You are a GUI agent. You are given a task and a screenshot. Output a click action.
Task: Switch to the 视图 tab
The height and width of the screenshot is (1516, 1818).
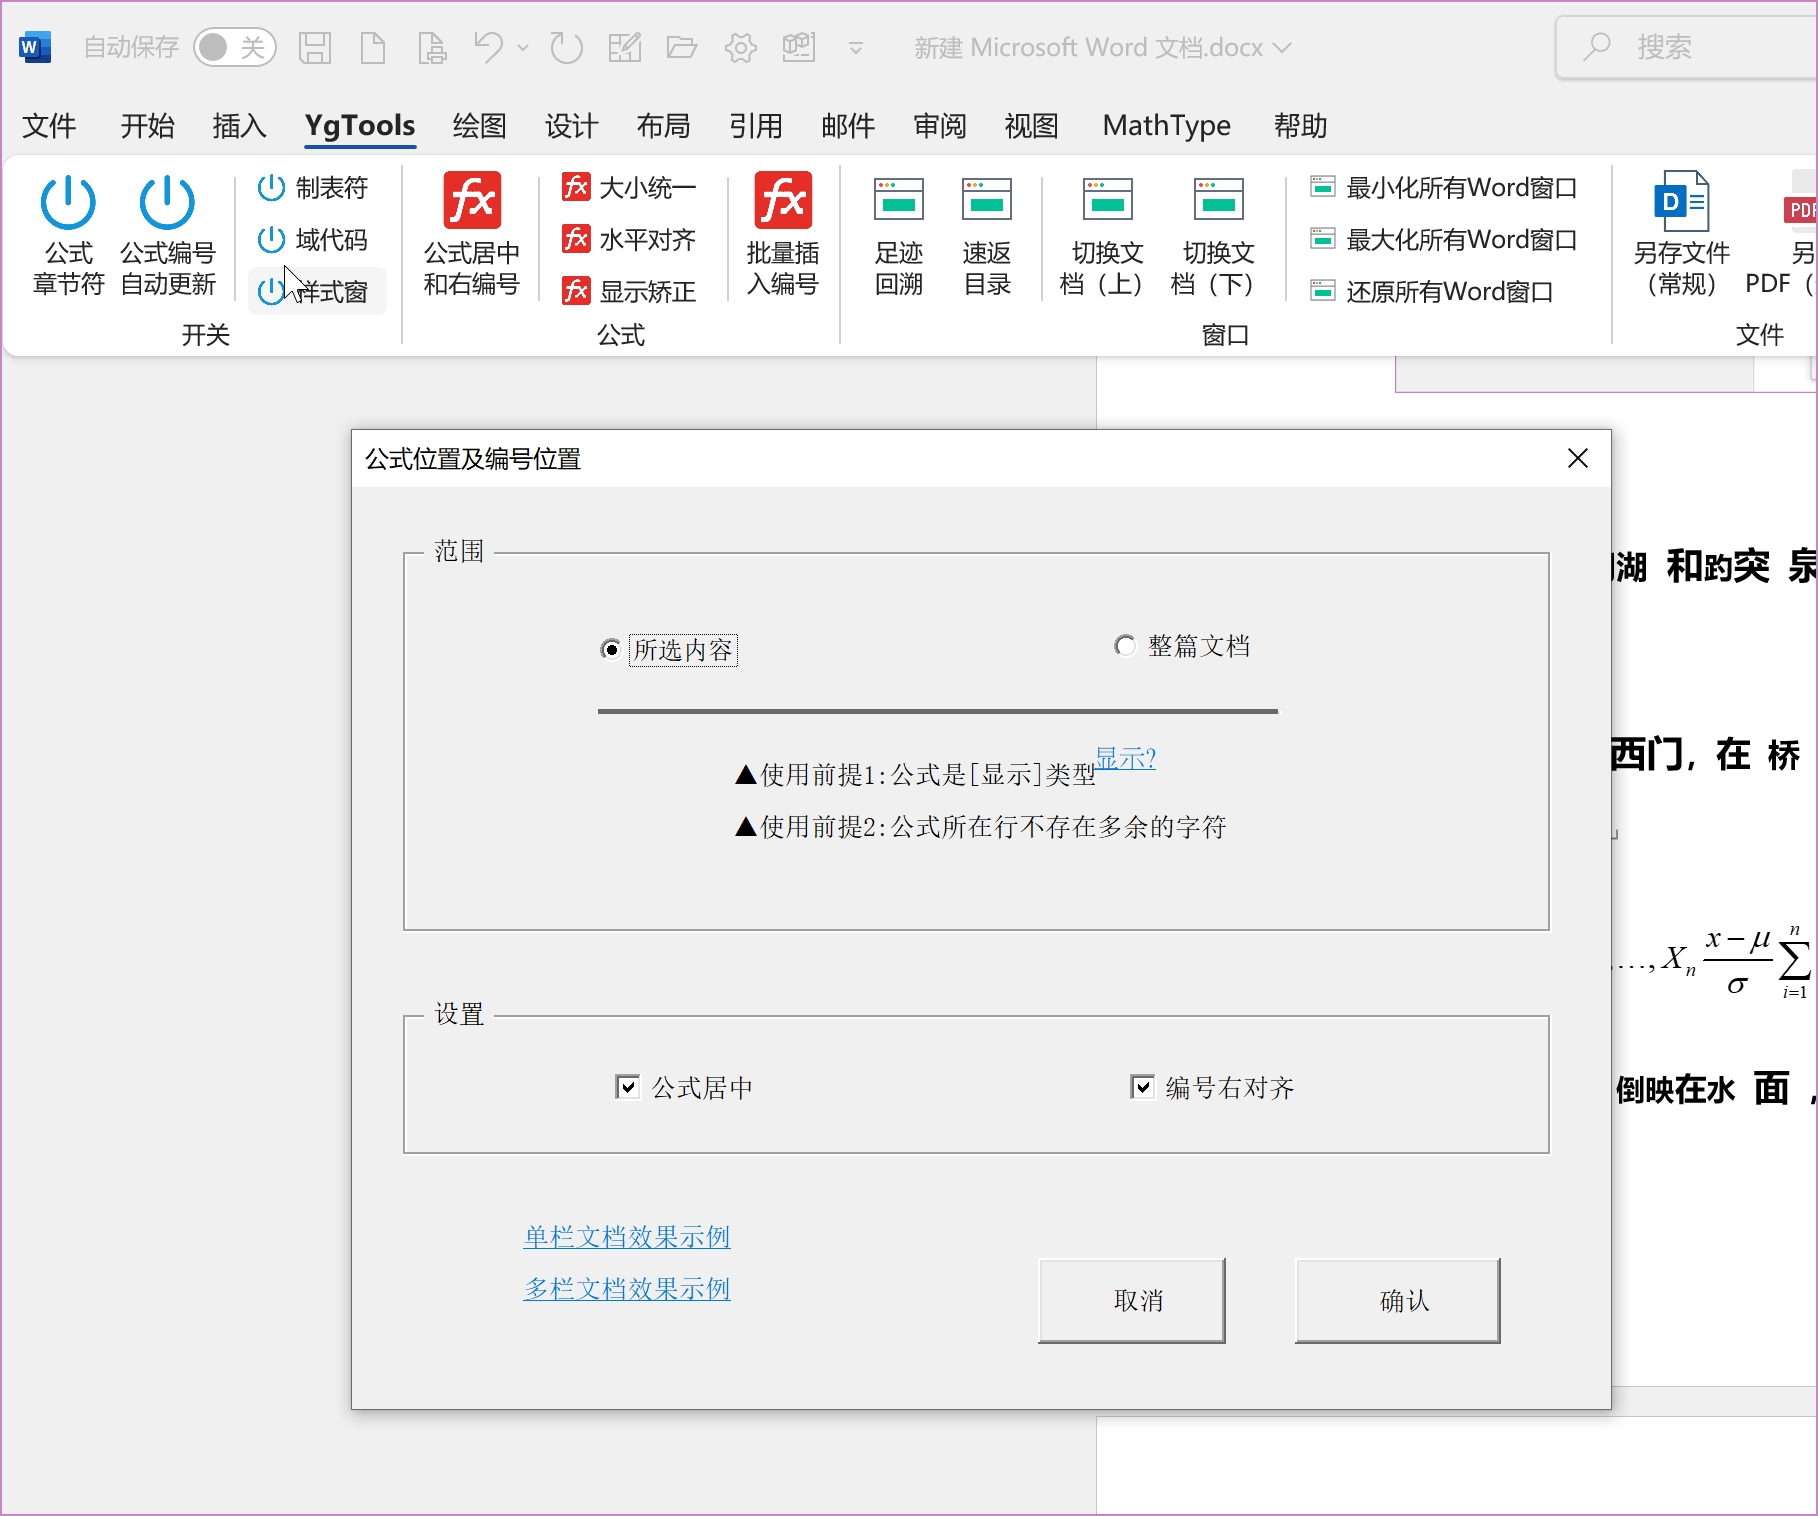click(1032, 126)
